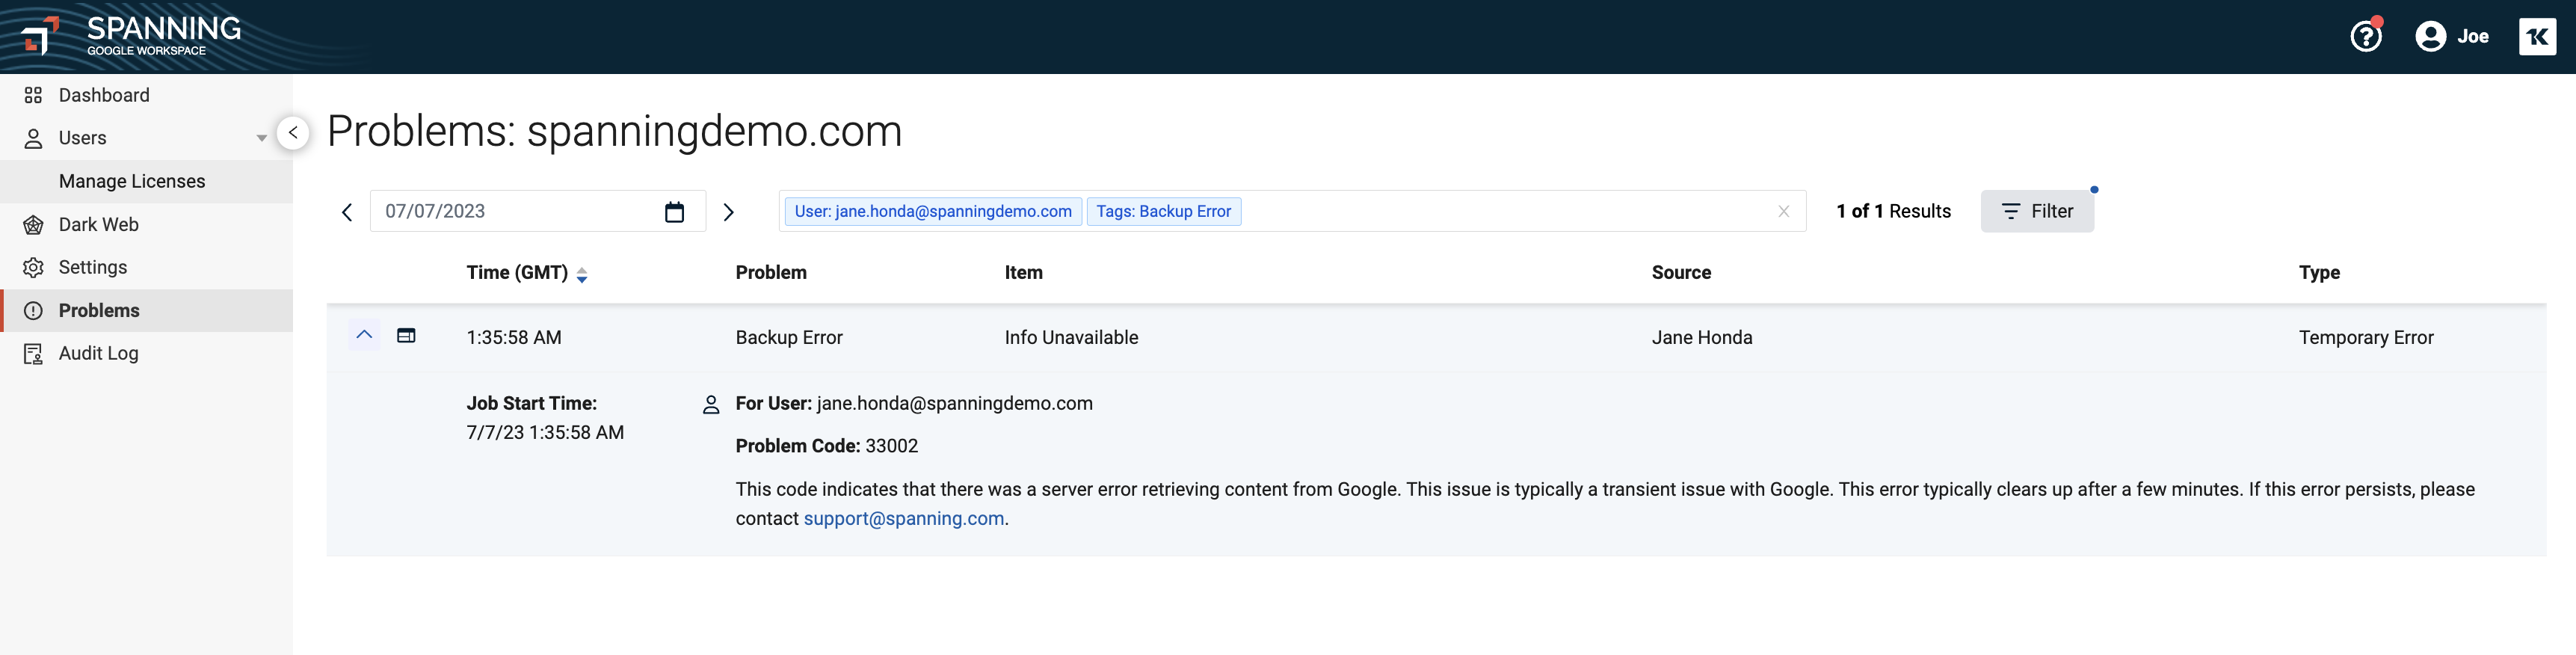Click the 1 of 1 Results text
The image size is (2576, 655).
pyautogui.click(x=1893, y=211)
